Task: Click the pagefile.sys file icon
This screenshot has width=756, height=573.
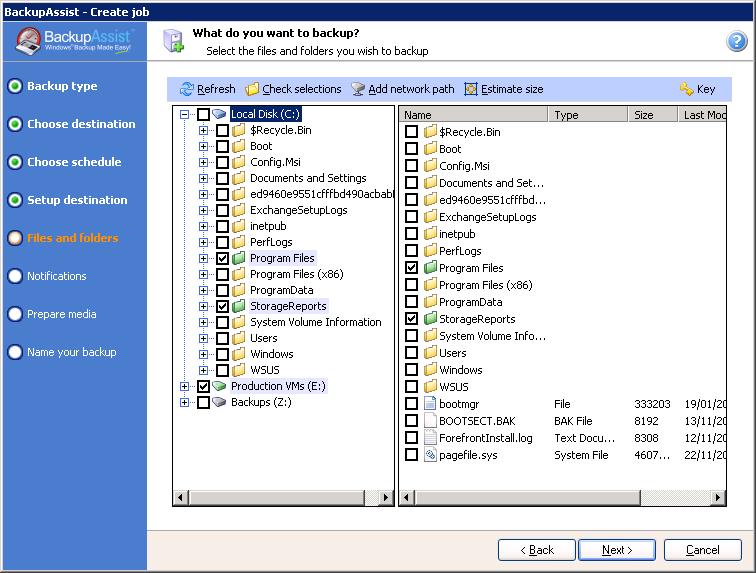Action: [x=430, y=454]
